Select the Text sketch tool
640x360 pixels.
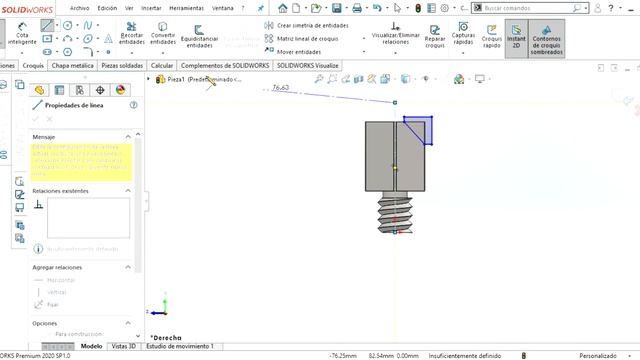pos(108,39)
